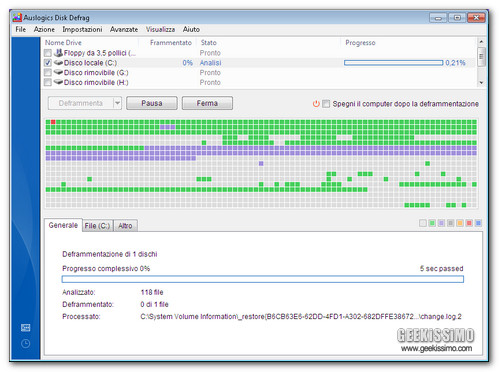Tick the Disco rimovibile (G:) checkbox

tap(48, 72)
